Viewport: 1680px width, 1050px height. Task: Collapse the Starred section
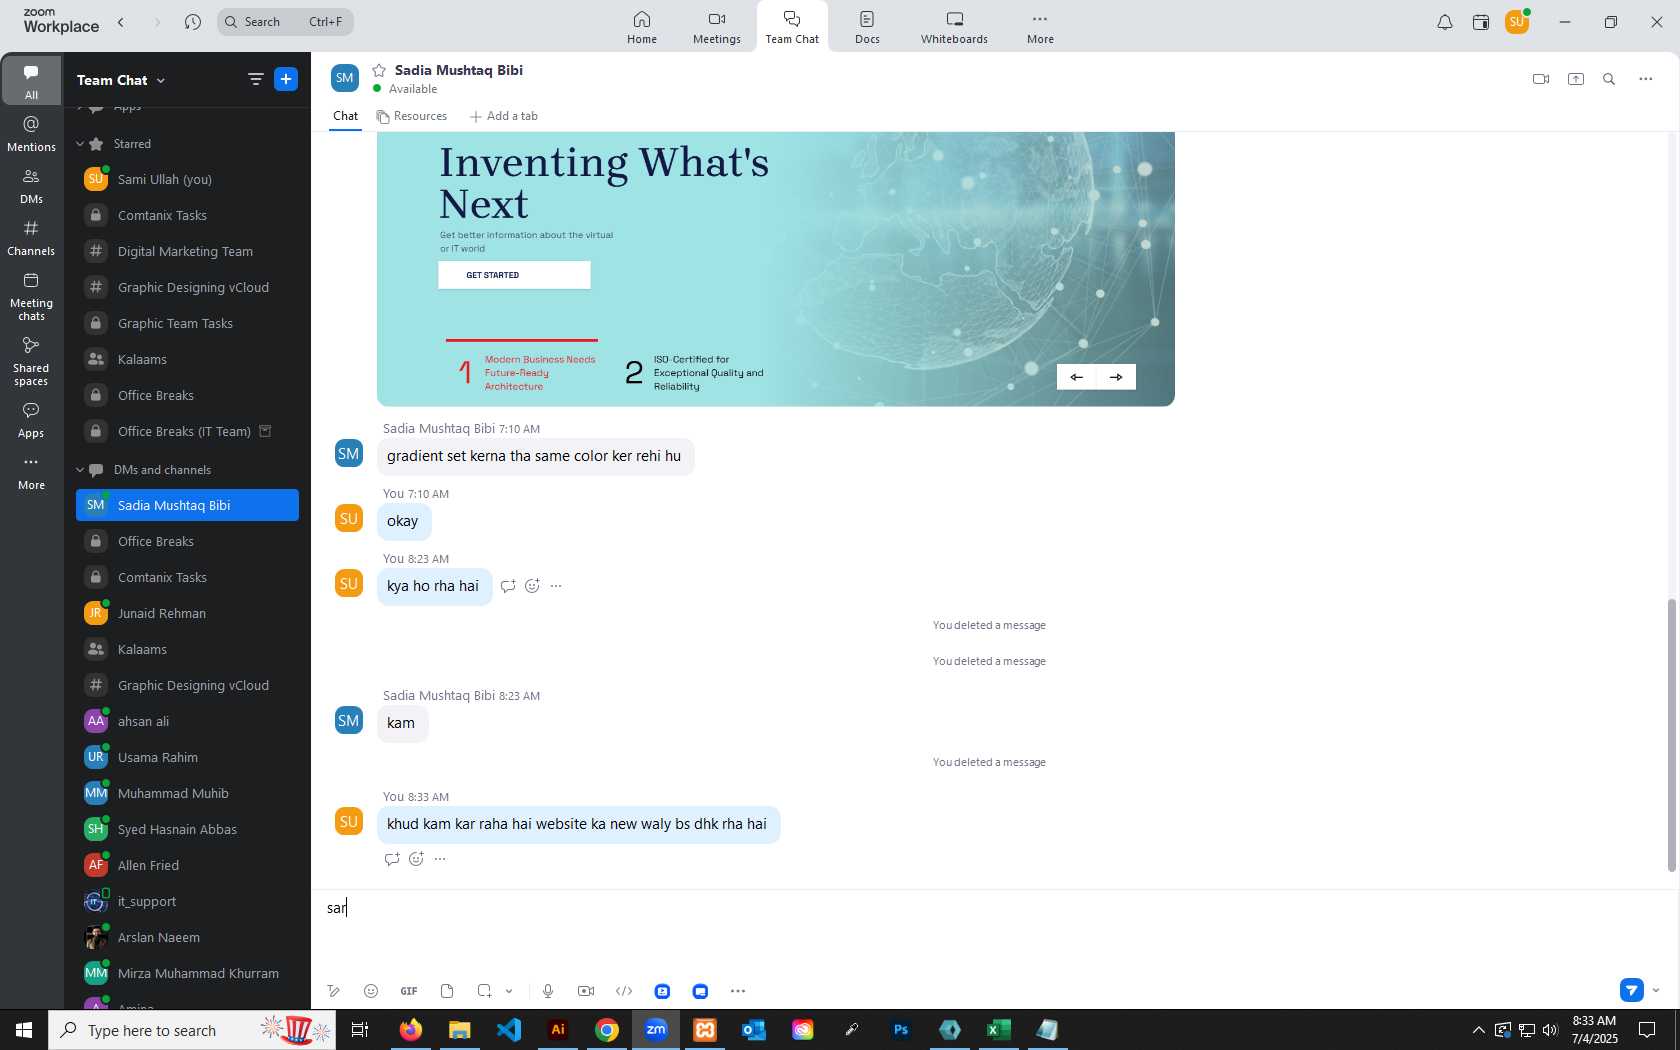[80, 144]
